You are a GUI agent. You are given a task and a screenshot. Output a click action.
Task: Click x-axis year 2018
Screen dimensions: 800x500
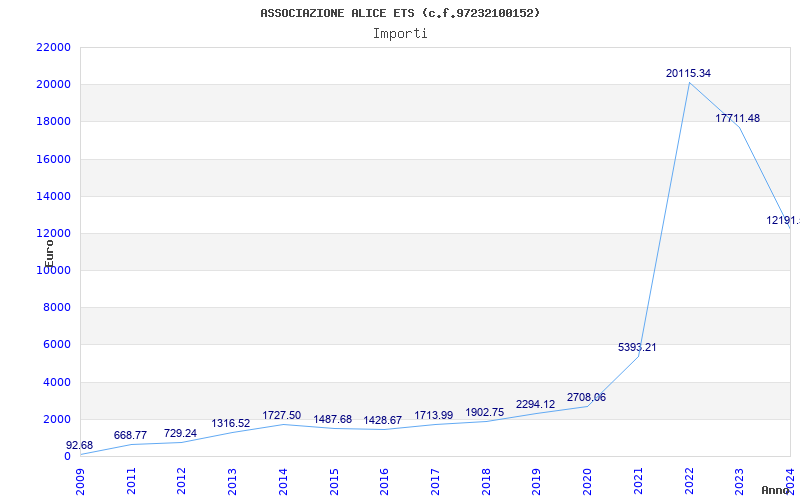point(486,482)
